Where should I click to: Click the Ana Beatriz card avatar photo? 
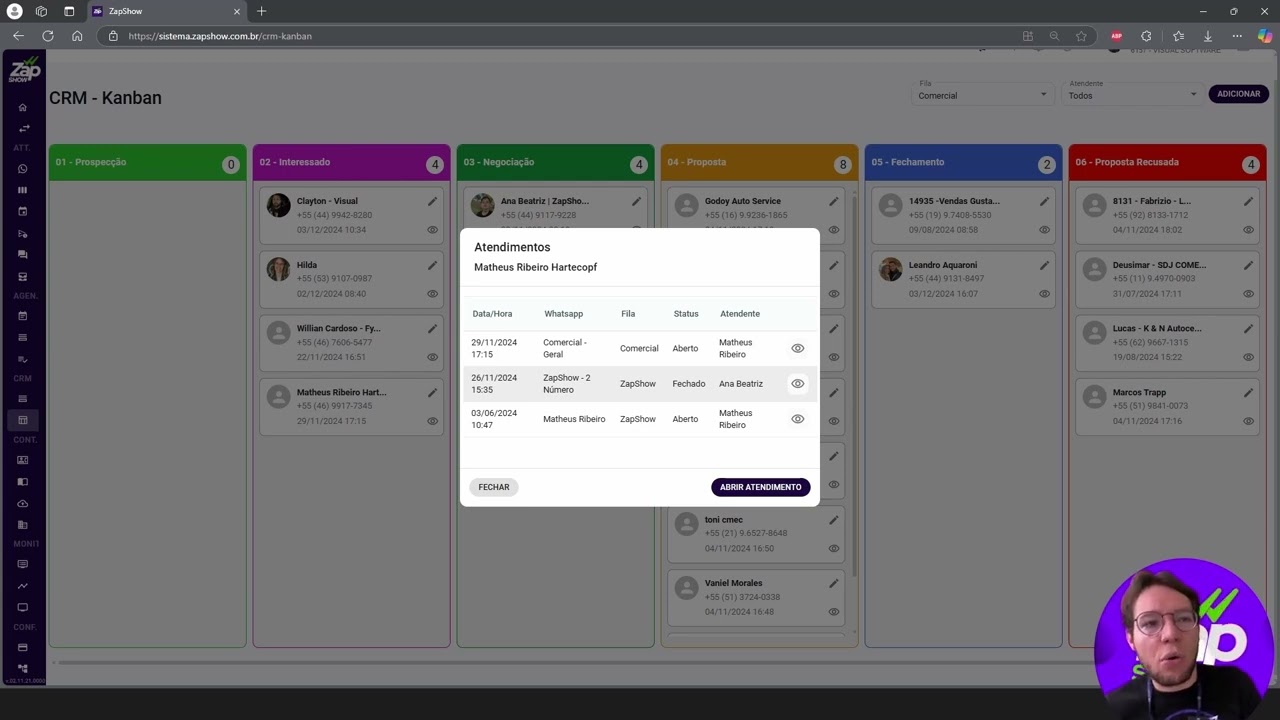click(482, 206)
